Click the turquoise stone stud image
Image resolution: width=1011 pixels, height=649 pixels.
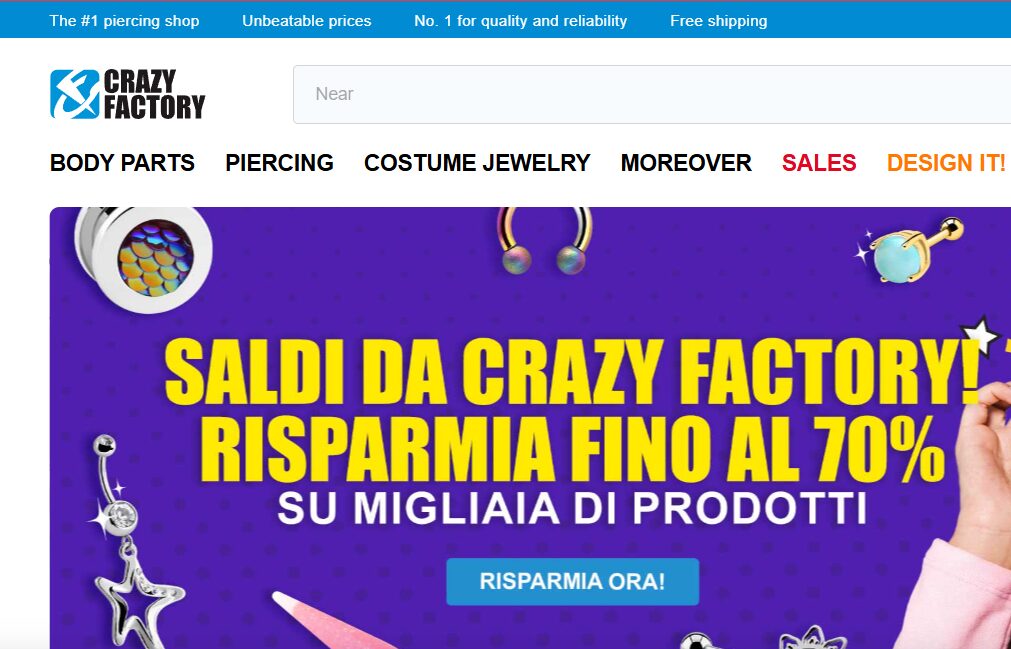coord(910,251)
